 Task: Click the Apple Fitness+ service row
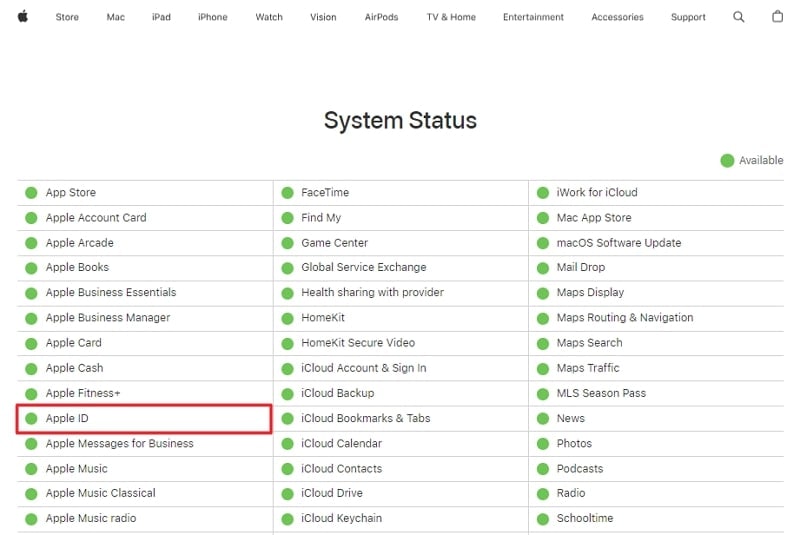pyautogui.click(x=83, y=393)
